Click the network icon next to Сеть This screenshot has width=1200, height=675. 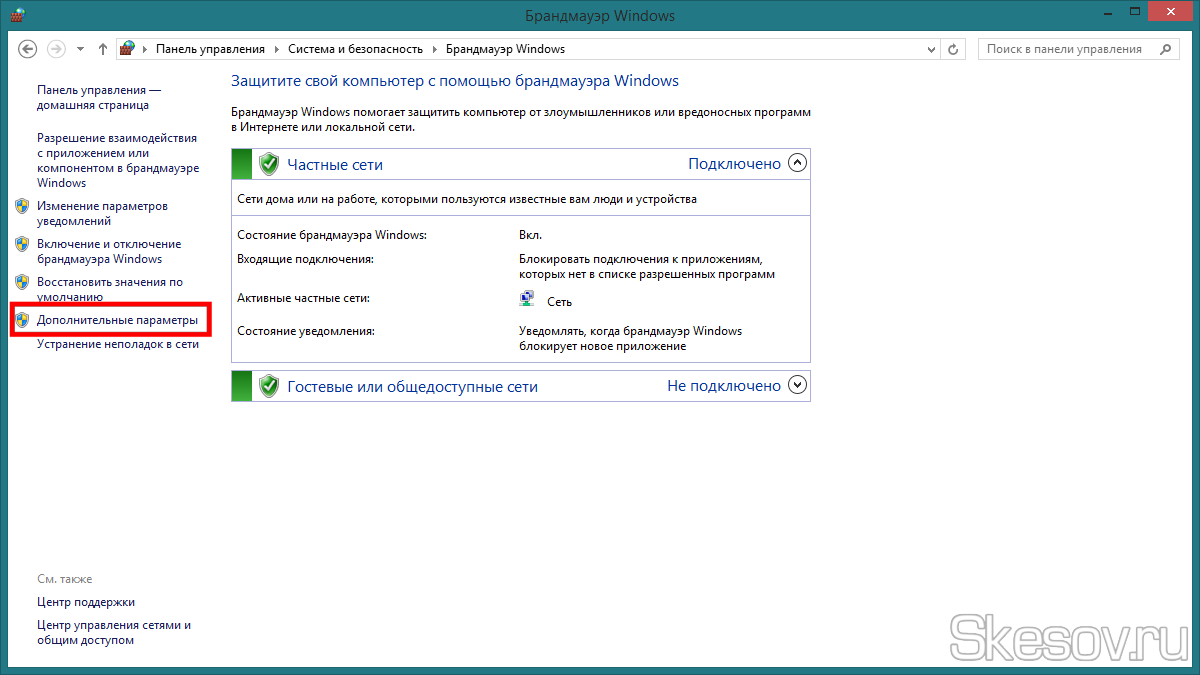click(527, 299)
